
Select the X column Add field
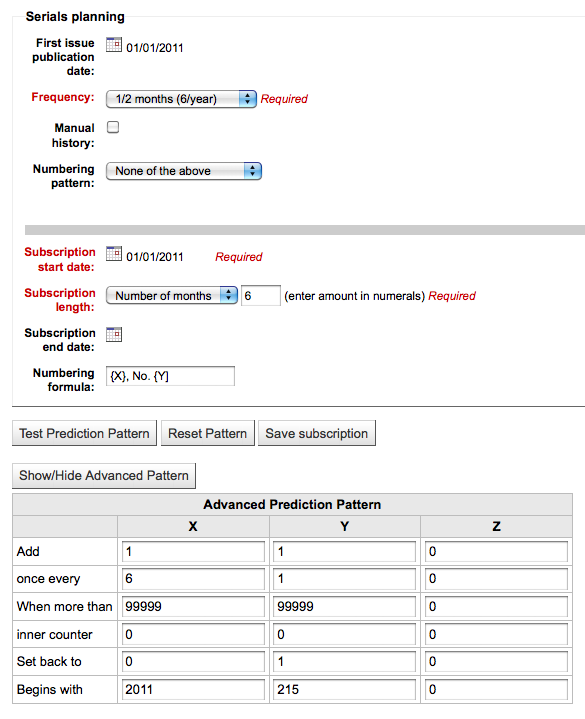point(193,552)
